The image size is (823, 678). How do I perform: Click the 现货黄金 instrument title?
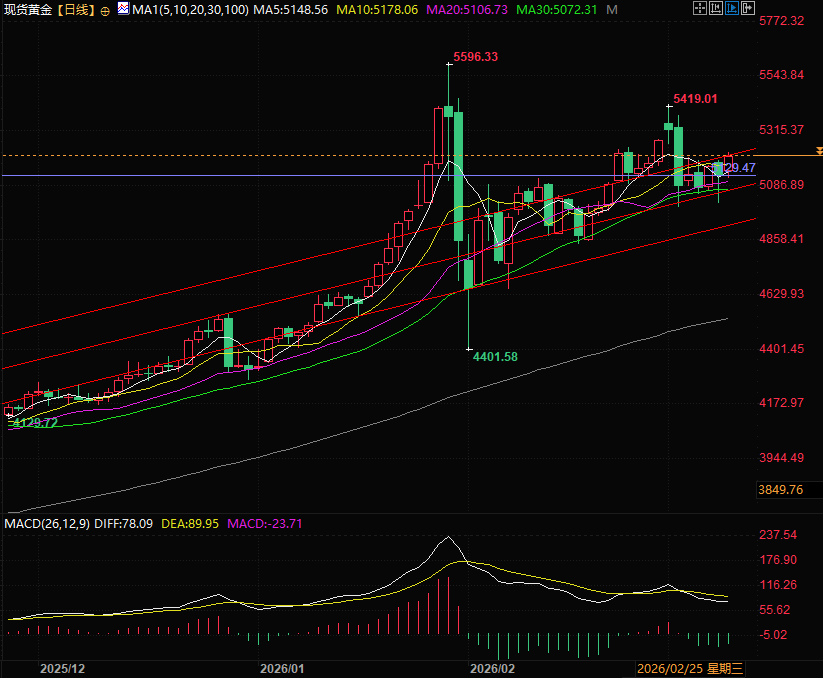[x=28, y=10]
